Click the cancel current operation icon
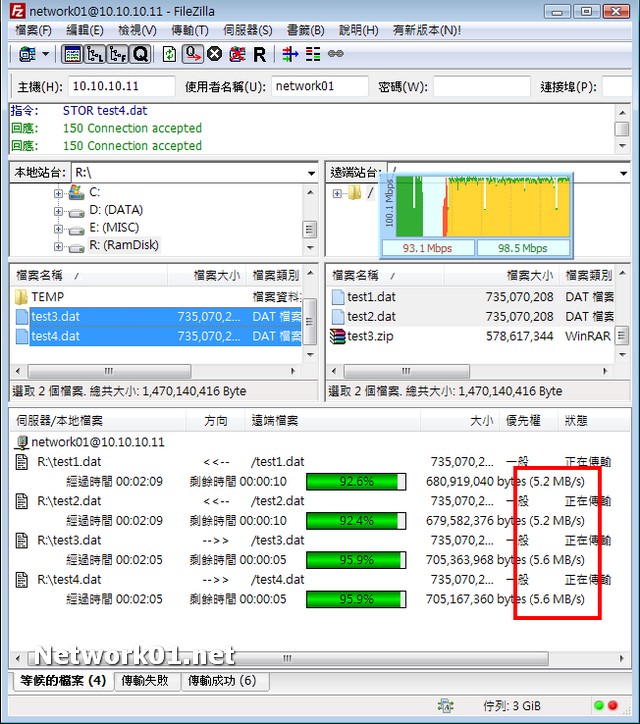Viewport: 640px width, 724px height. point(214,54)
